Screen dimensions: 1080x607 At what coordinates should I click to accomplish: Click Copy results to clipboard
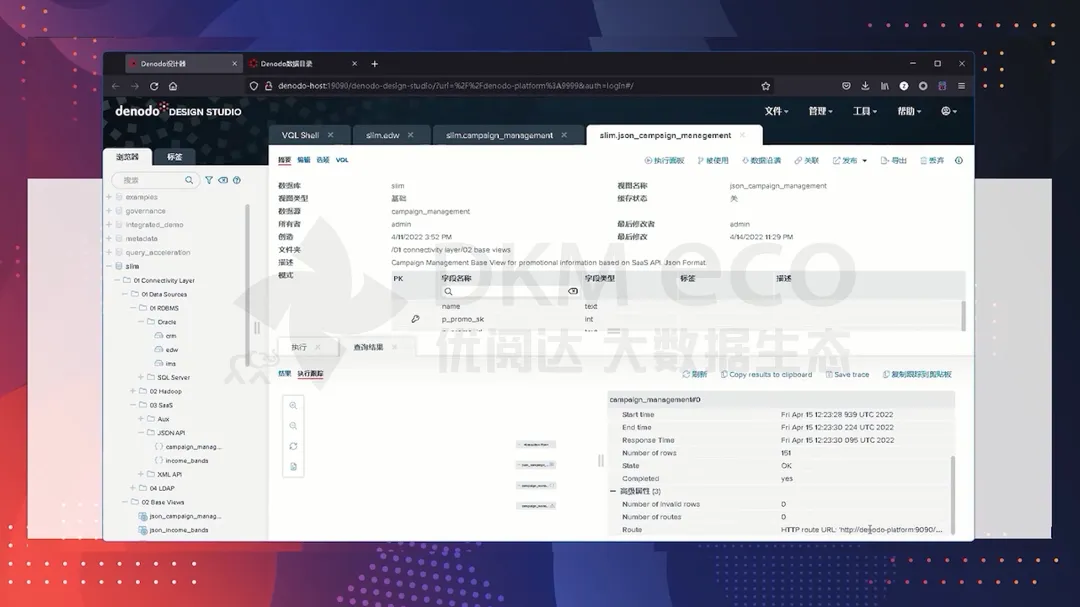click(x=765, y=374)
